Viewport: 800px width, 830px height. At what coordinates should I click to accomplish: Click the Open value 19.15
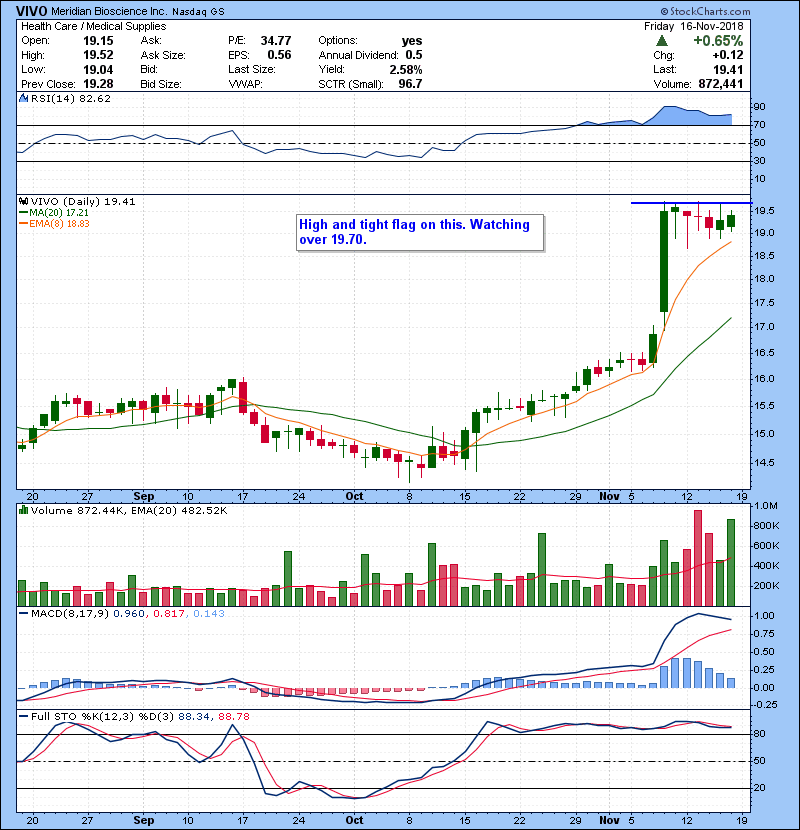[98, 41]
